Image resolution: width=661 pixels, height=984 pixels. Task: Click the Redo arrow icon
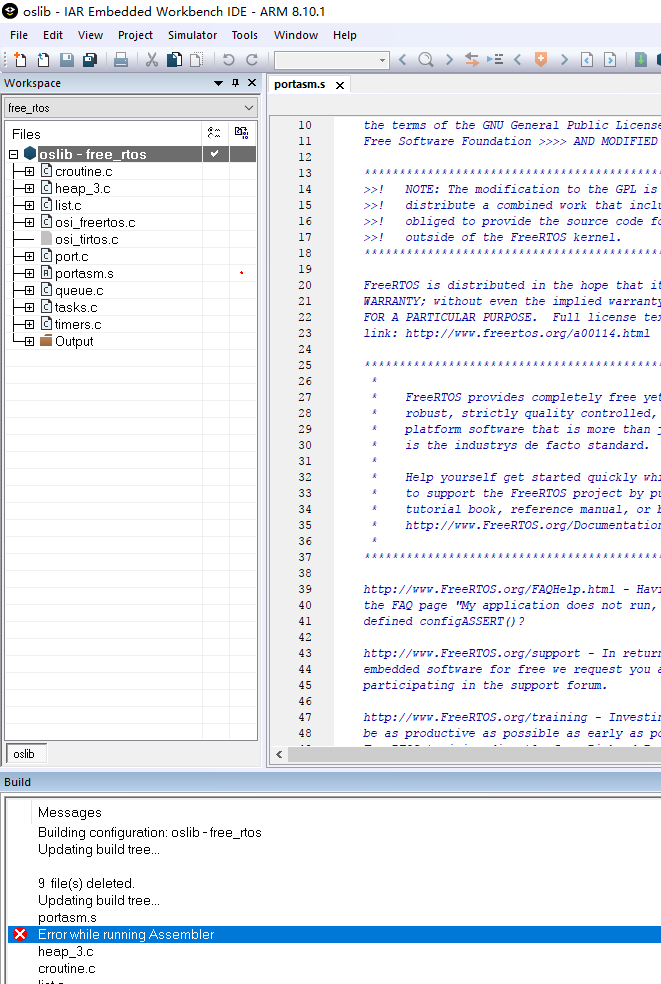[x=252, y=60]
